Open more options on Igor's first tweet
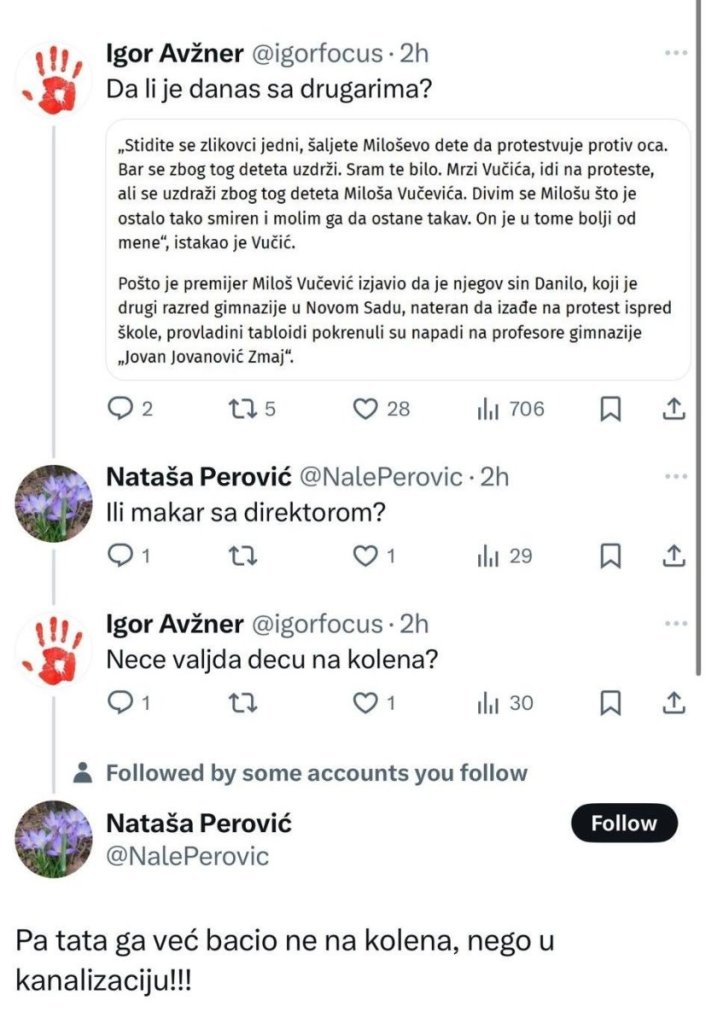Screen dimensions: 706x1024 pyautogui.click(x=676, y=53)
